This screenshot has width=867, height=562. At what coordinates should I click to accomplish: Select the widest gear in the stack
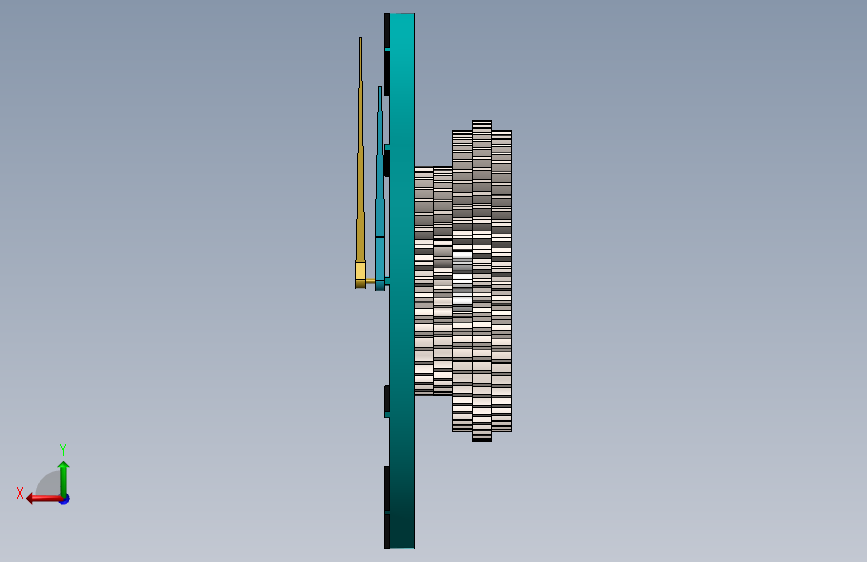point(482,281)
